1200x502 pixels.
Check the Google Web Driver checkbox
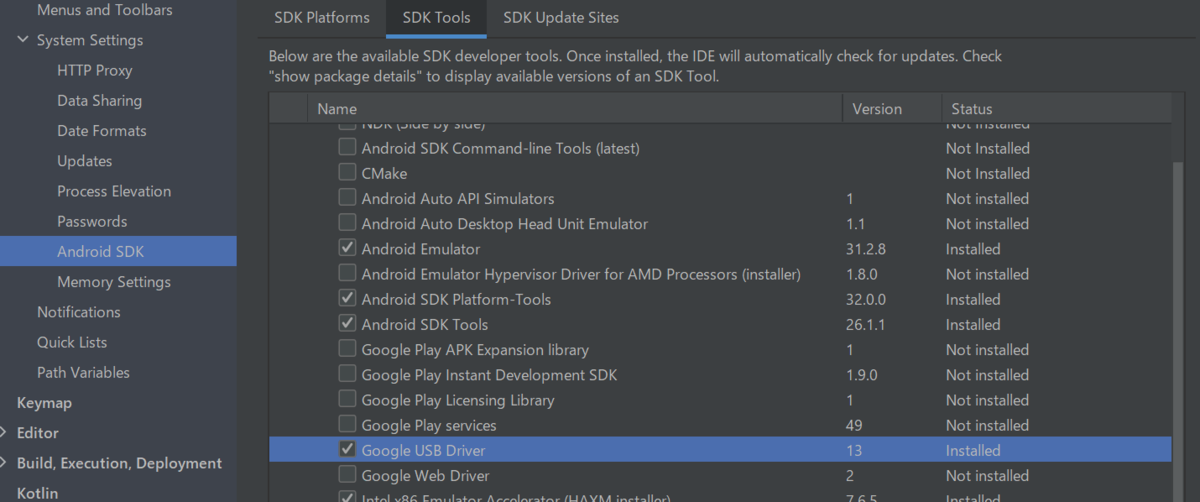point(347,475)
